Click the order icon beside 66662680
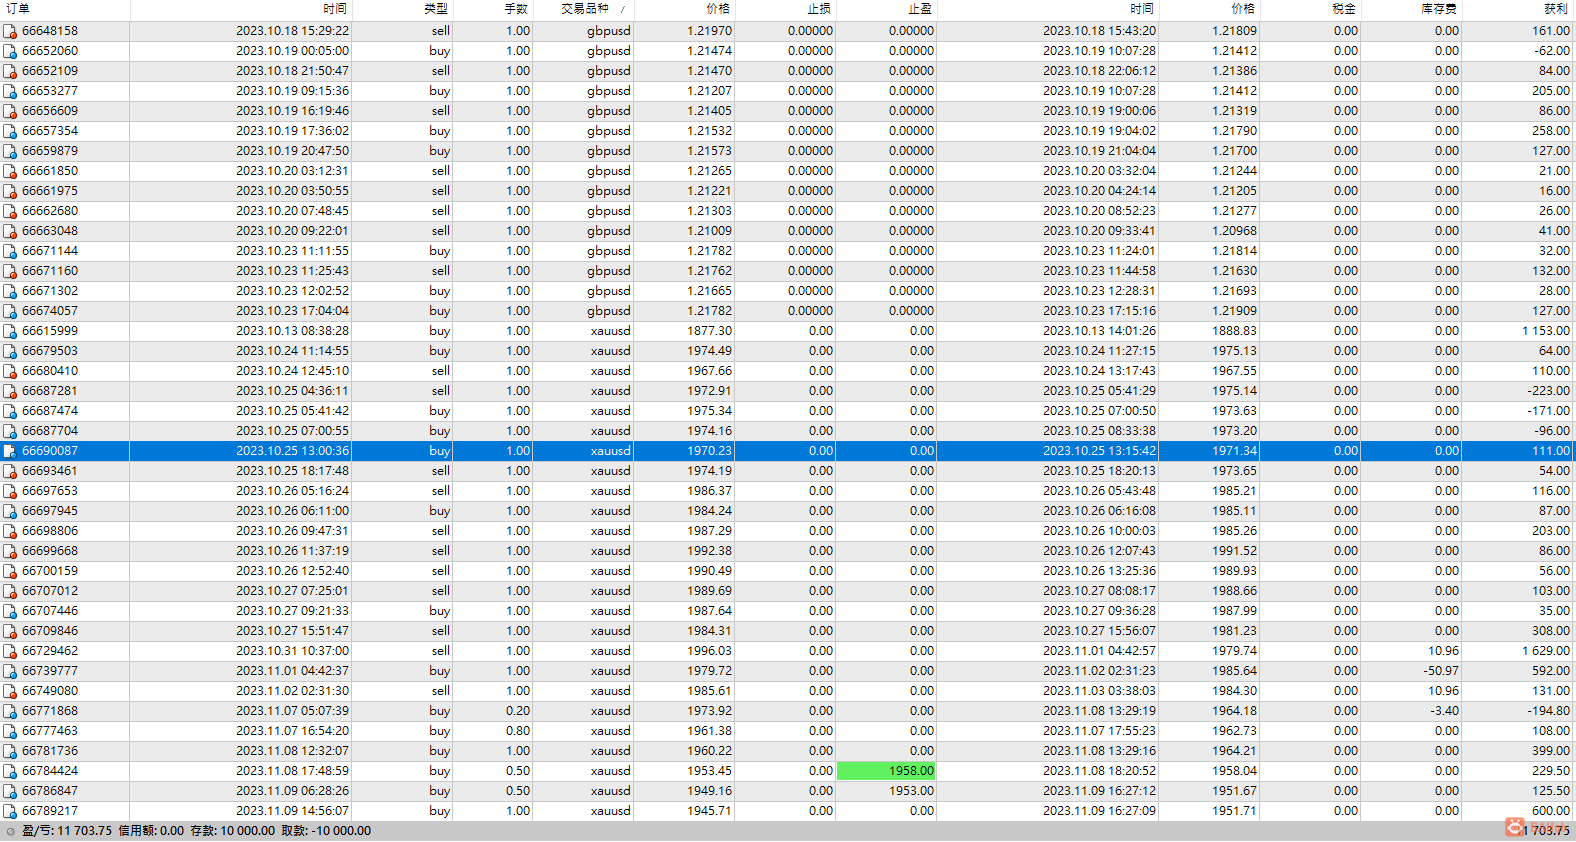 click(10, 211)
